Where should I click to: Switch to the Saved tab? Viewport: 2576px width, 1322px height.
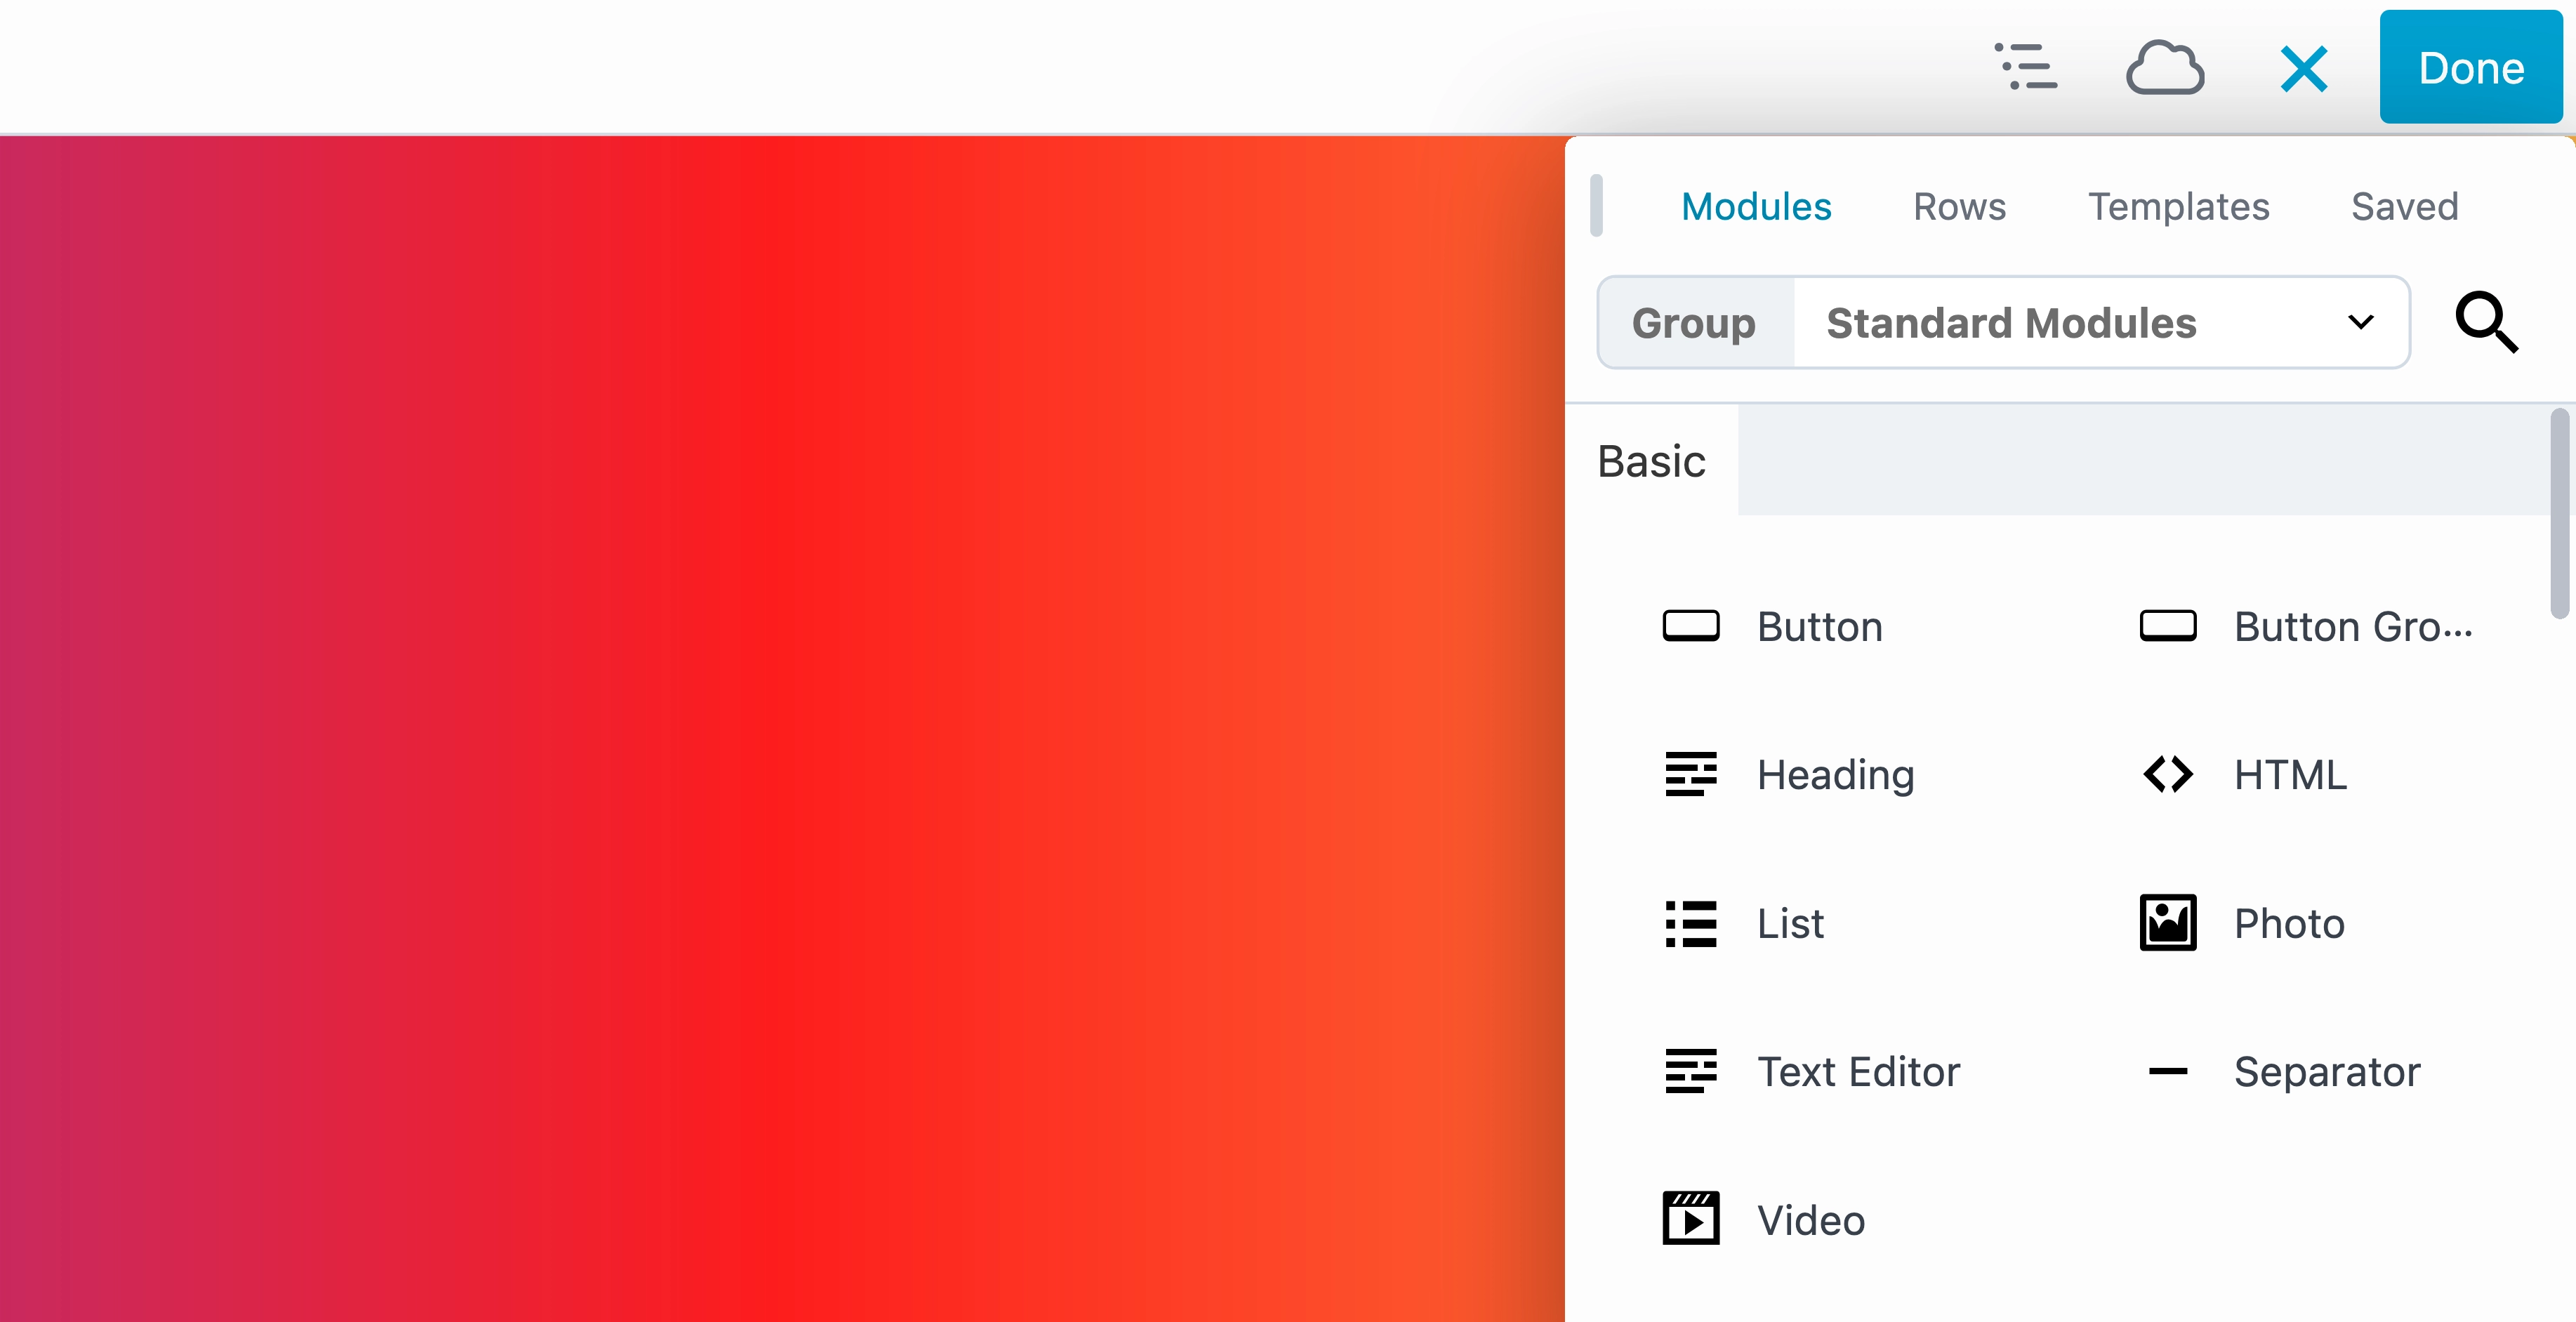click(2404, 206)
